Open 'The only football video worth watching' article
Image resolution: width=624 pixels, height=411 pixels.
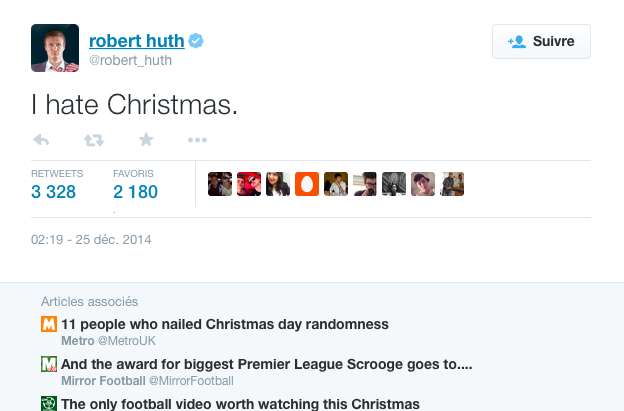(x=240, y=404)
